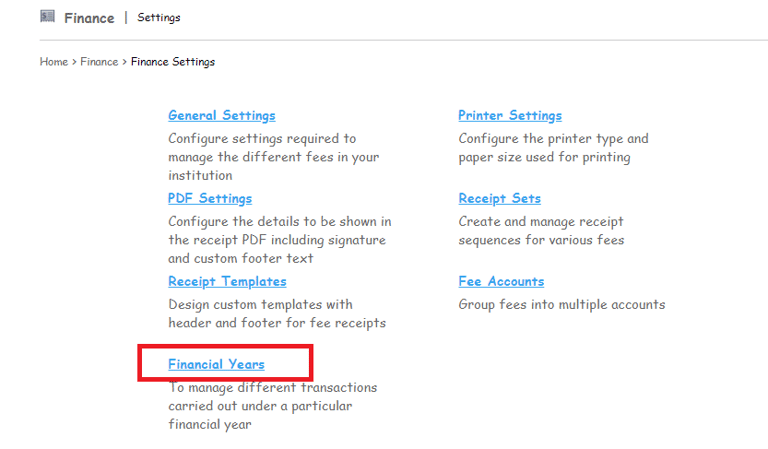The width and height of the screenshot is (768, 449).
Task: Click the Finance header title
Action: (89, 18)
